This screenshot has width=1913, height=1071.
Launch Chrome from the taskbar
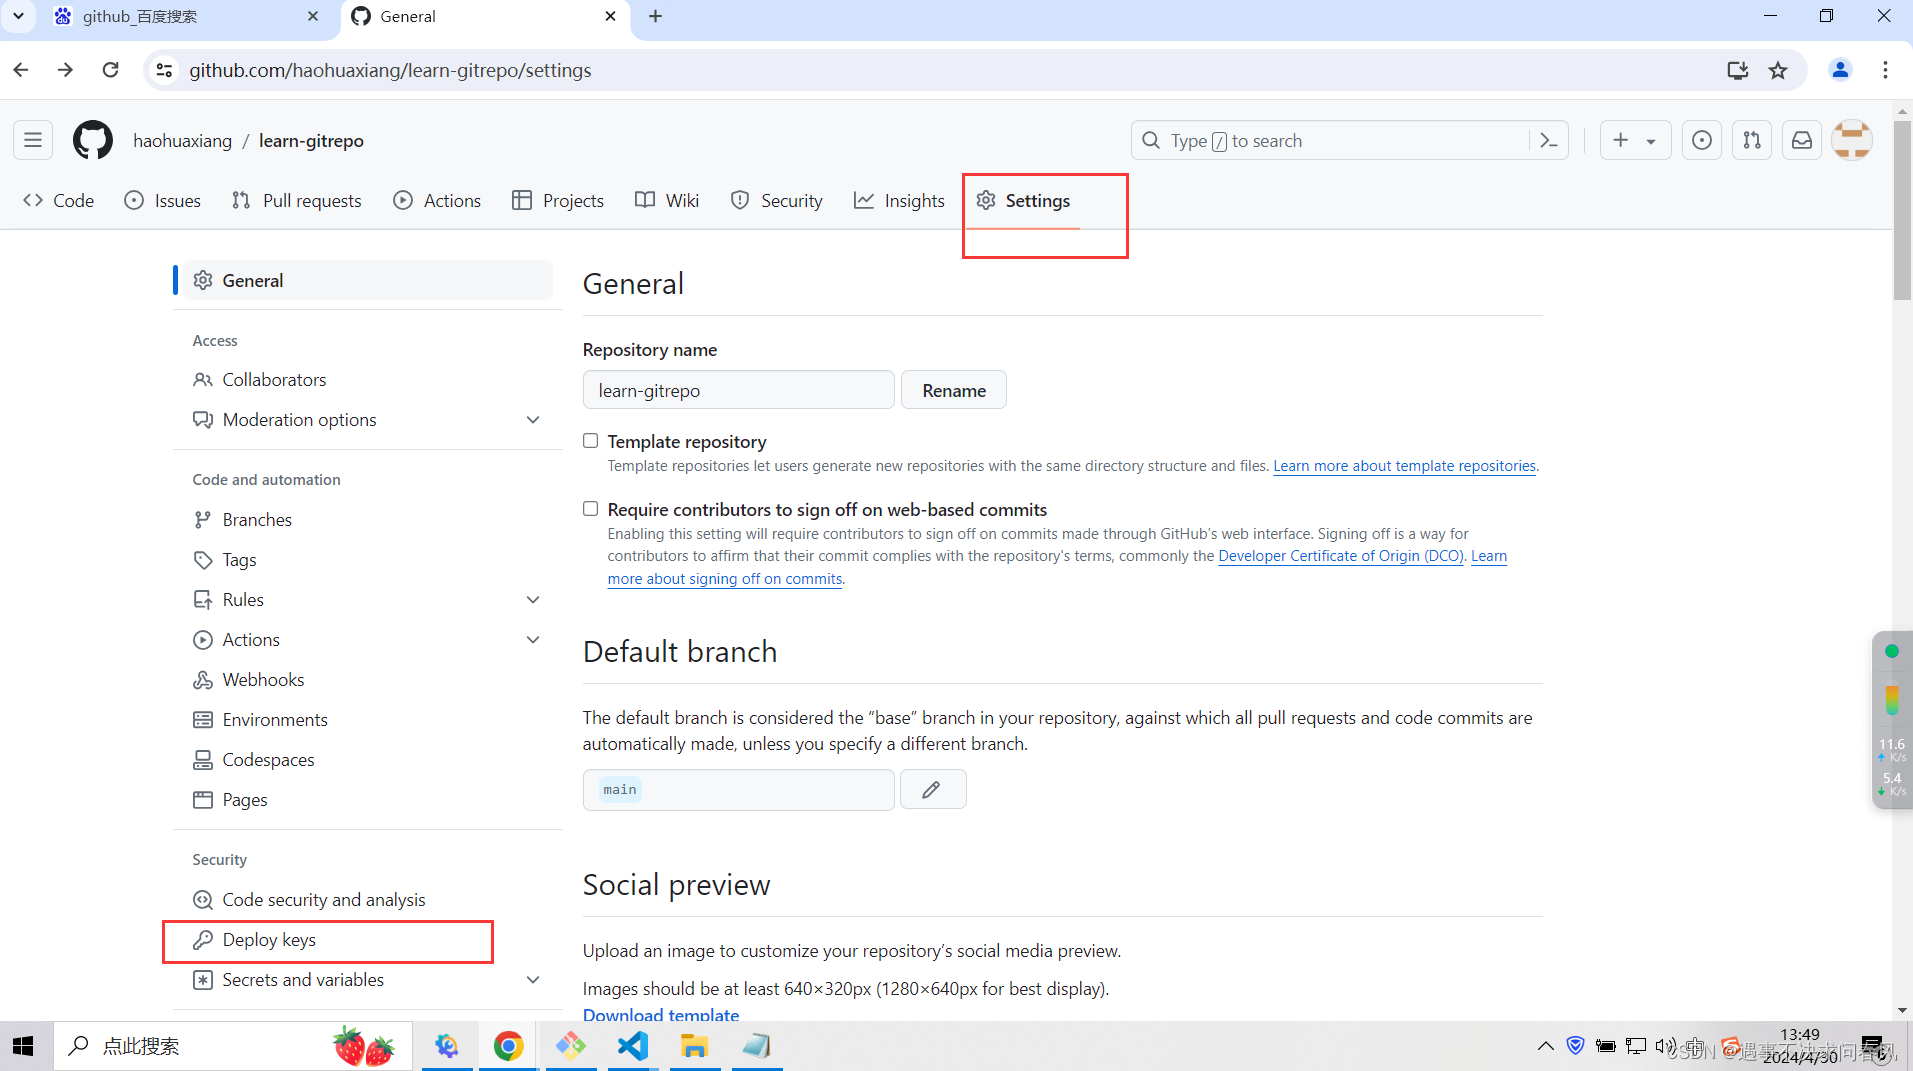[509, 1046]
